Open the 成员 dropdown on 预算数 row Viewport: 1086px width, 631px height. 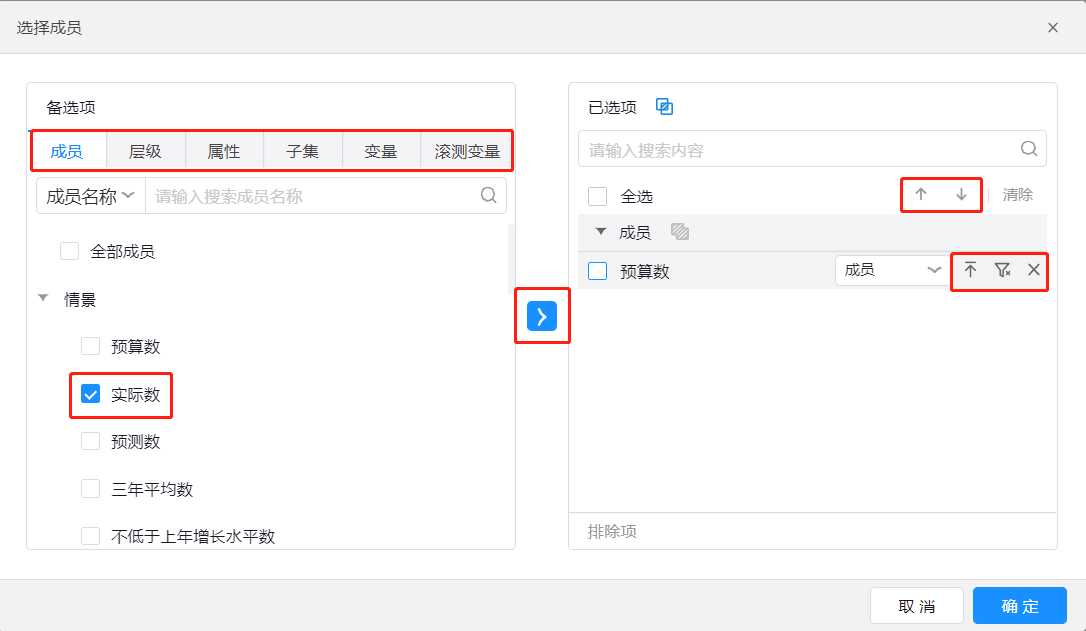tap(891, 270)
